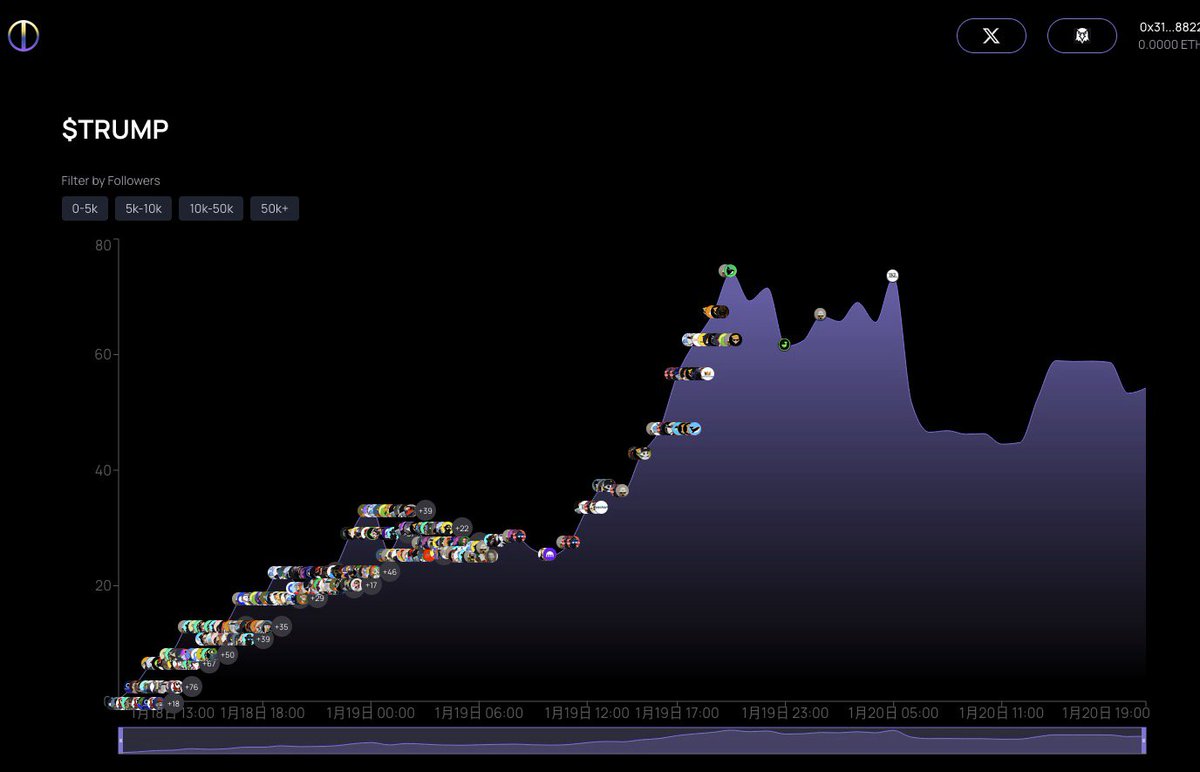Expand the +50 avatar cluster badge

(x=227, y=655)
